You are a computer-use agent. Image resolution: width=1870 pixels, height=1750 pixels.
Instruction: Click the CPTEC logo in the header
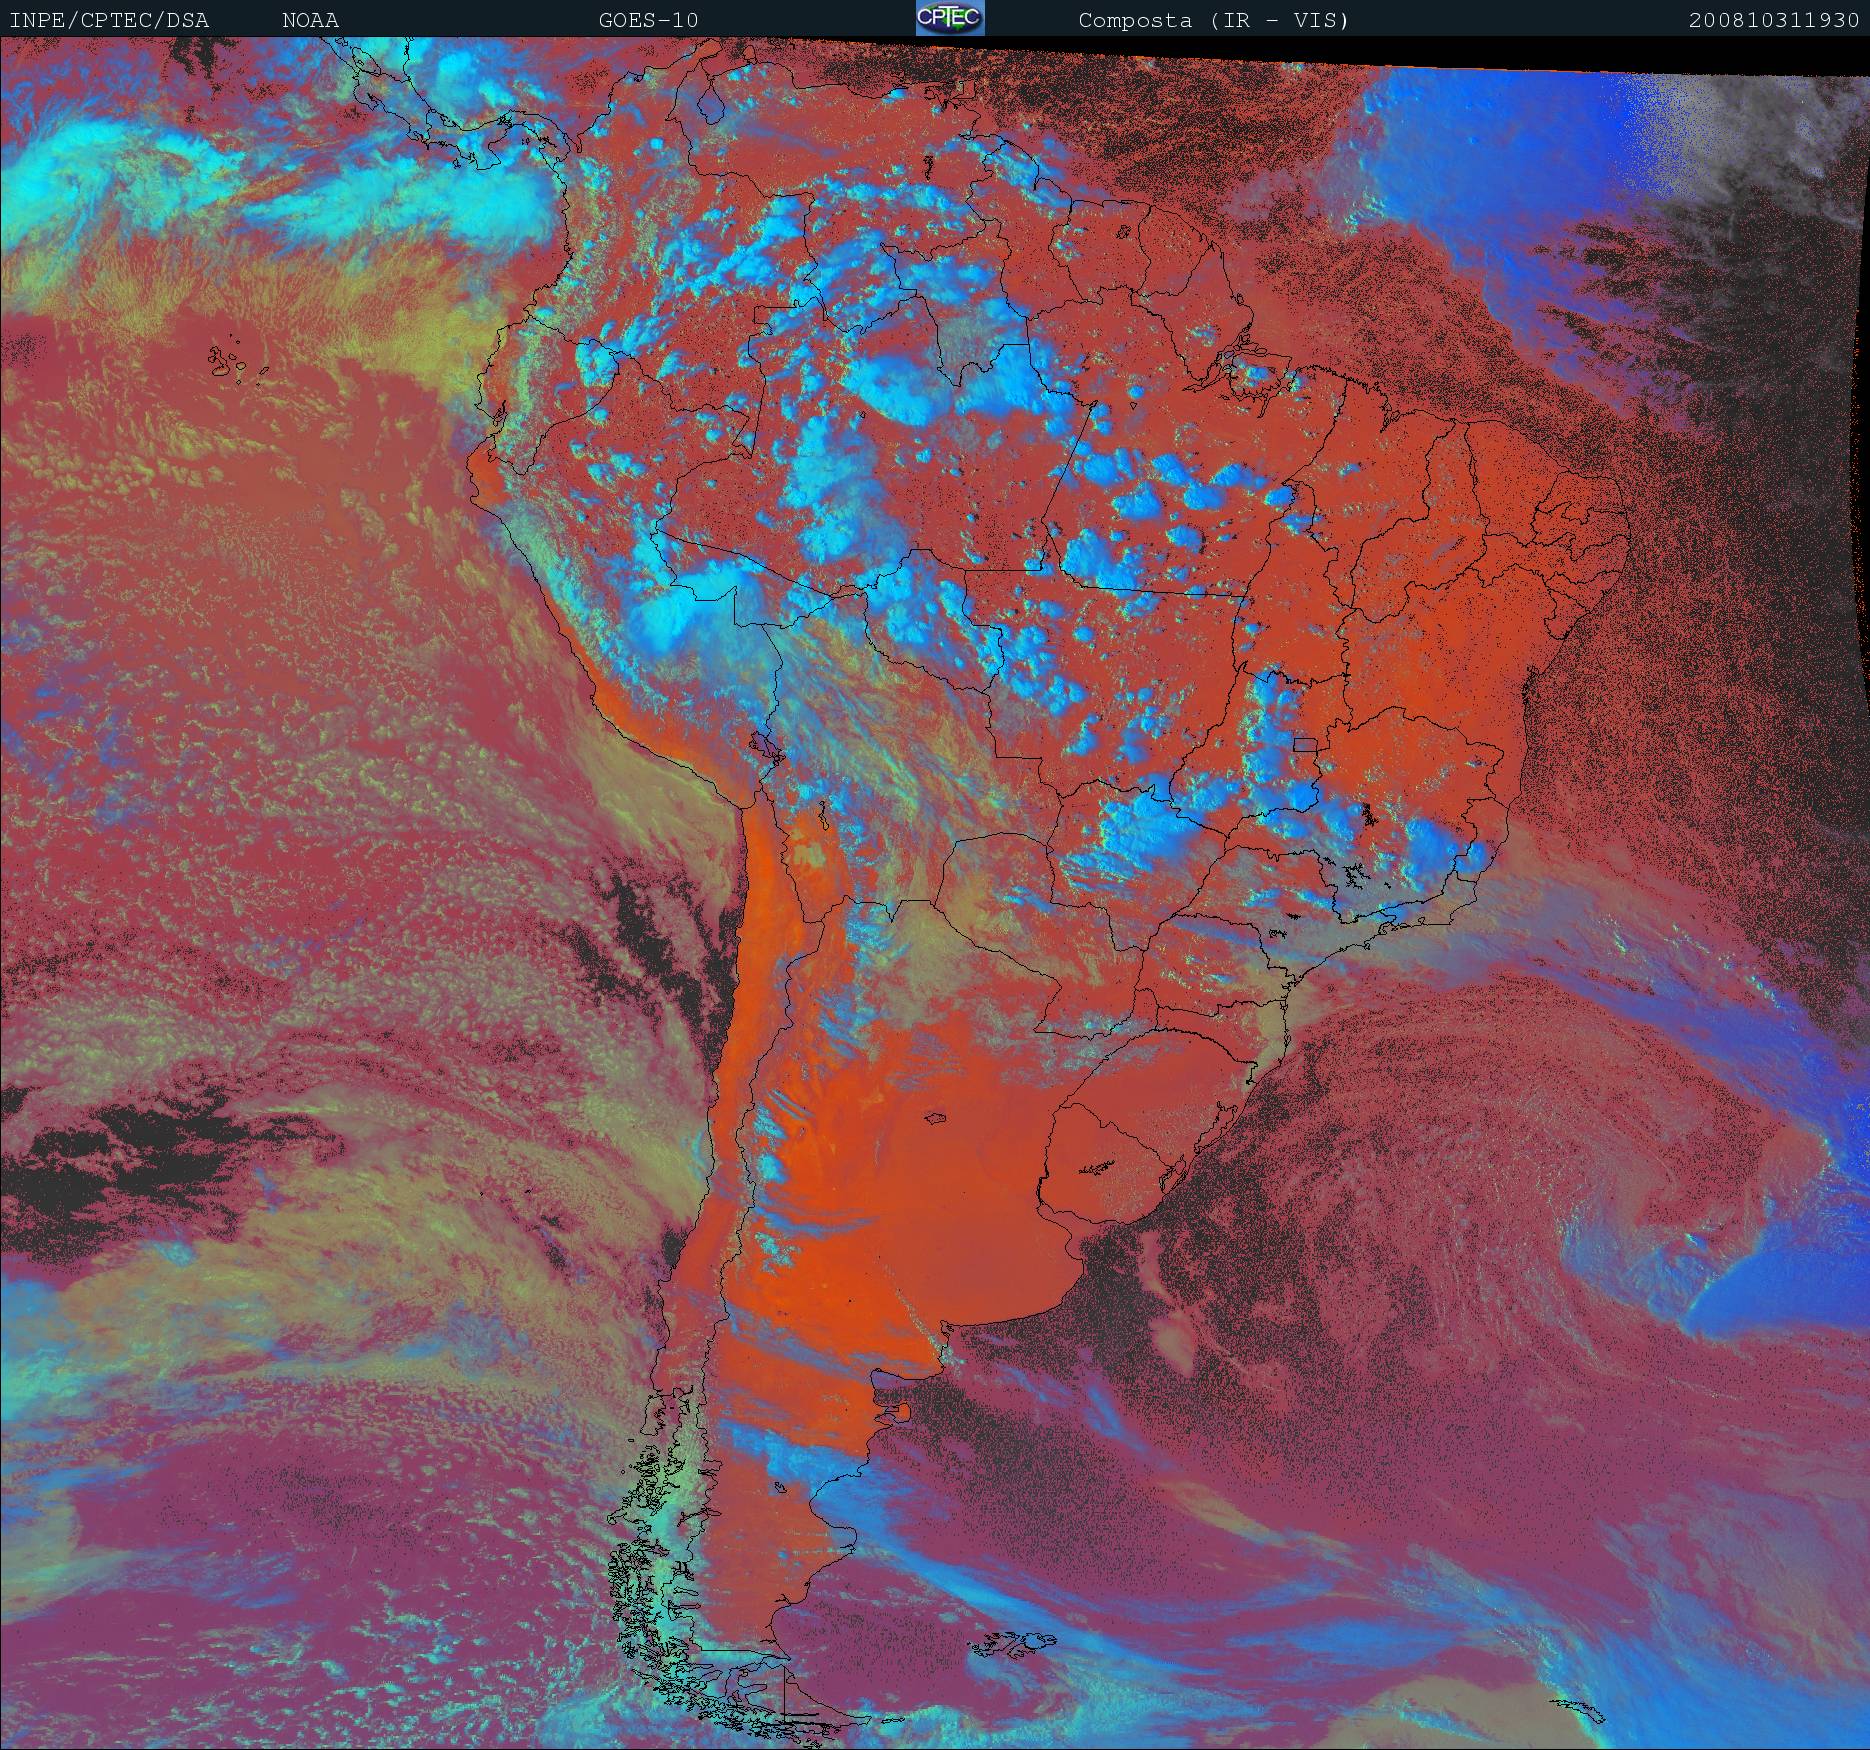click(950, 19)
